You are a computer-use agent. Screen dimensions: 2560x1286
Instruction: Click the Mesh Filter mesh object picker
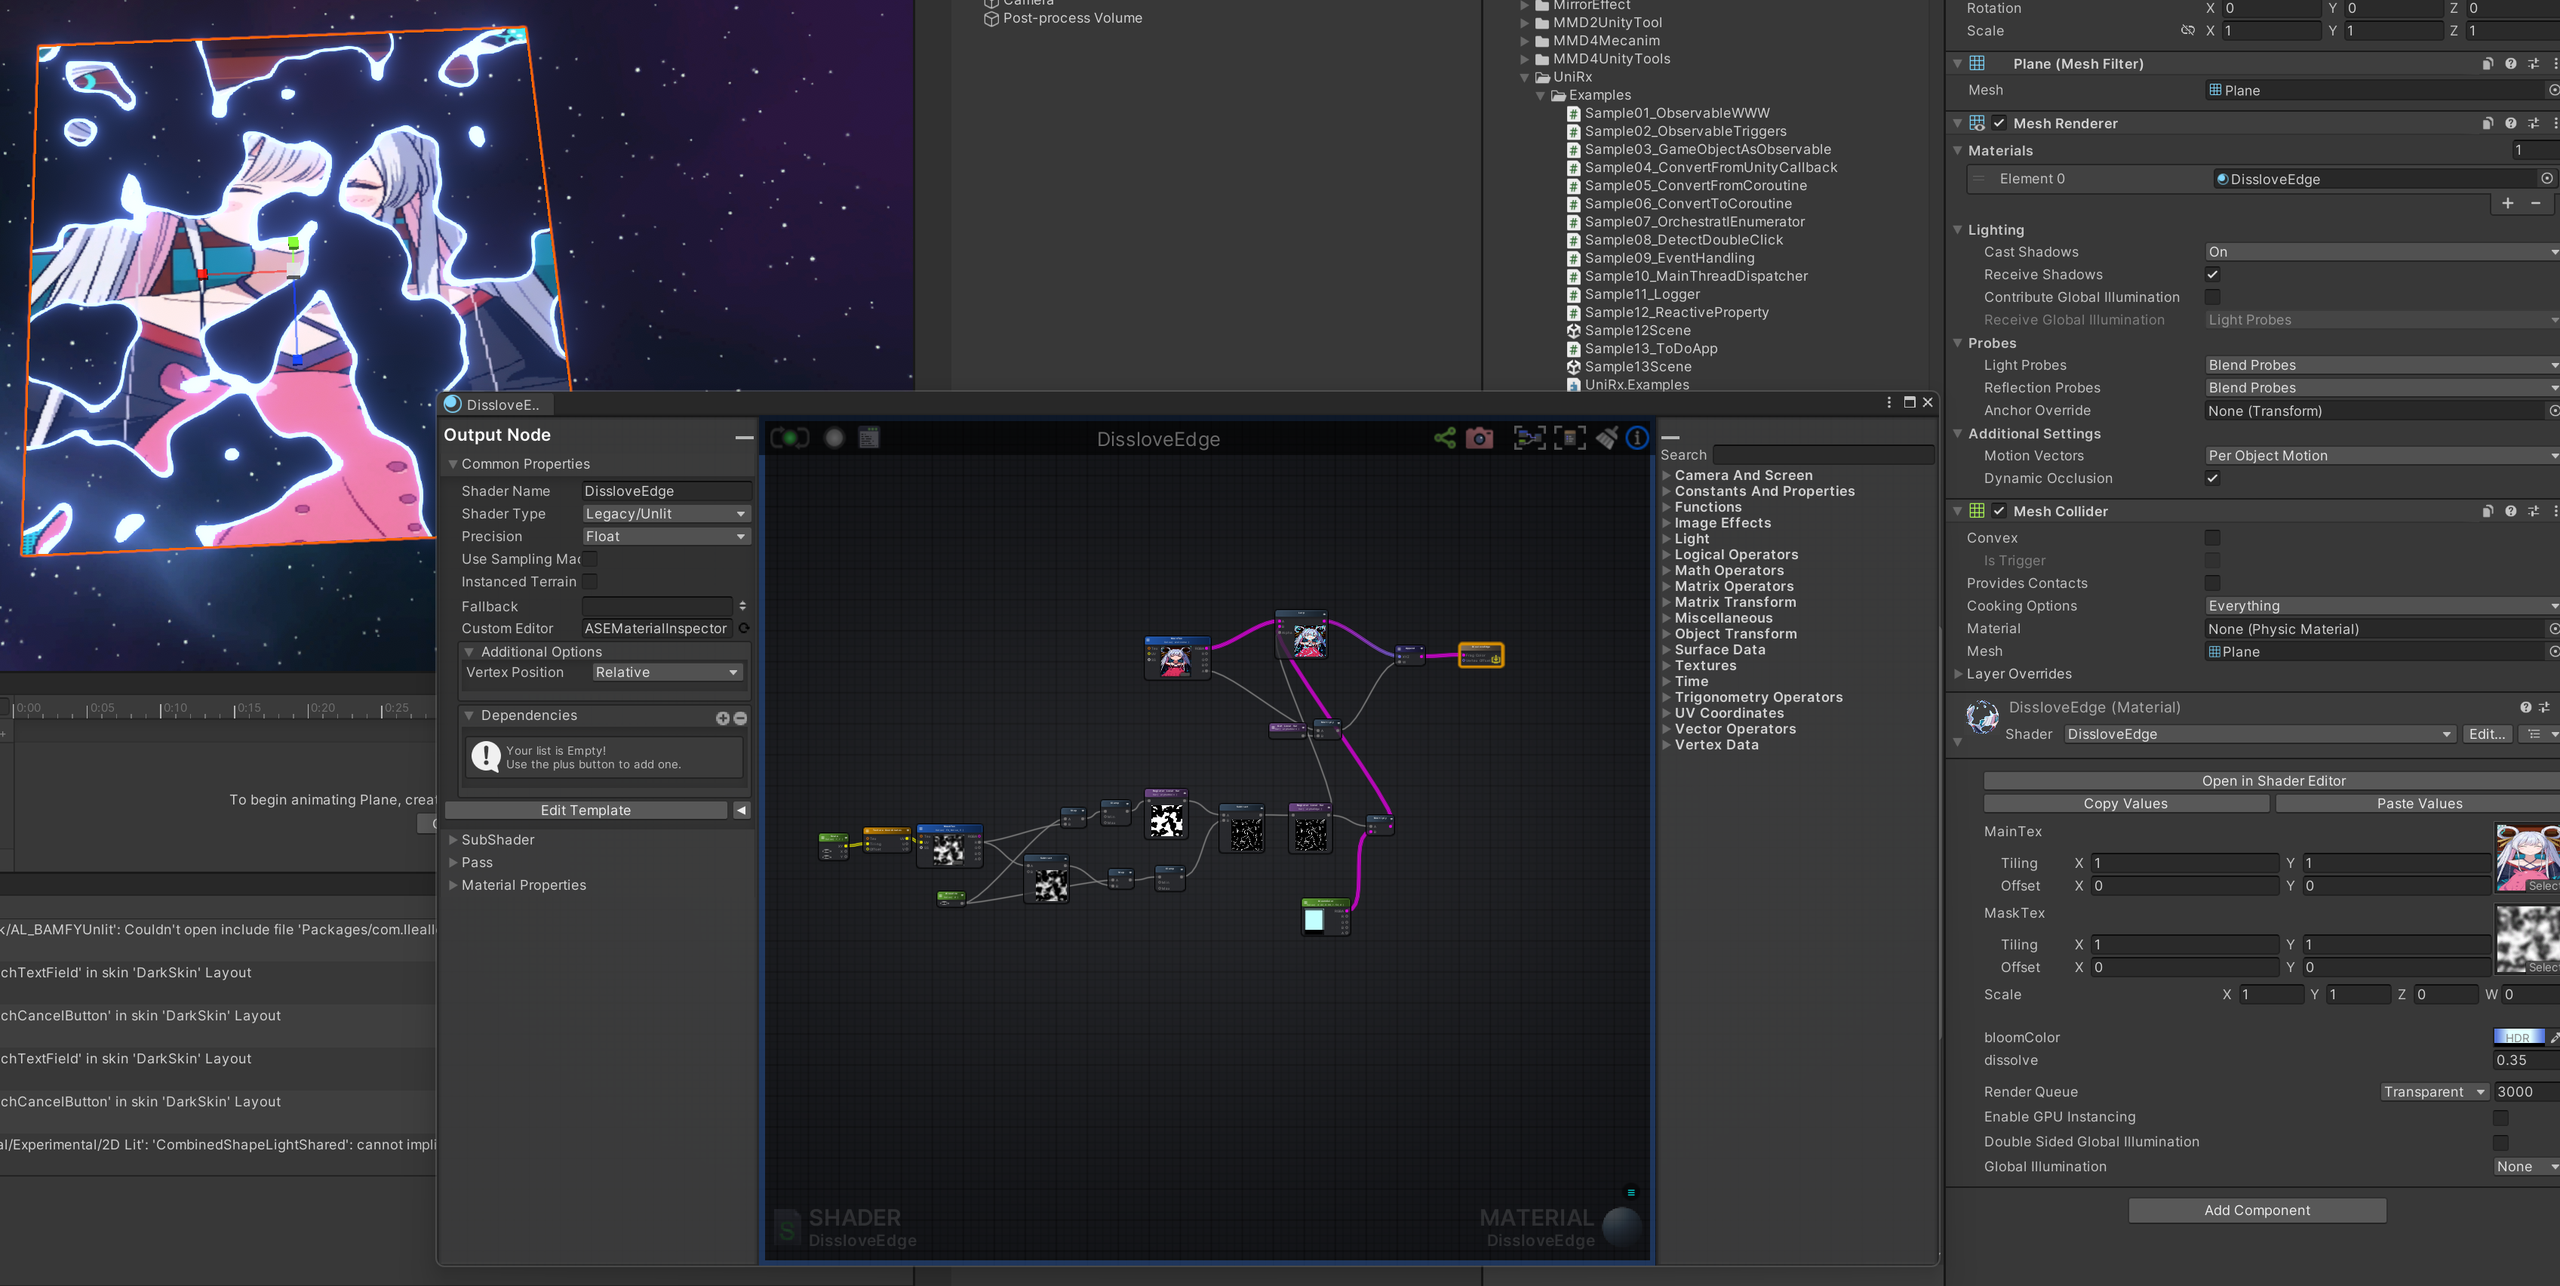[2553, 90]
